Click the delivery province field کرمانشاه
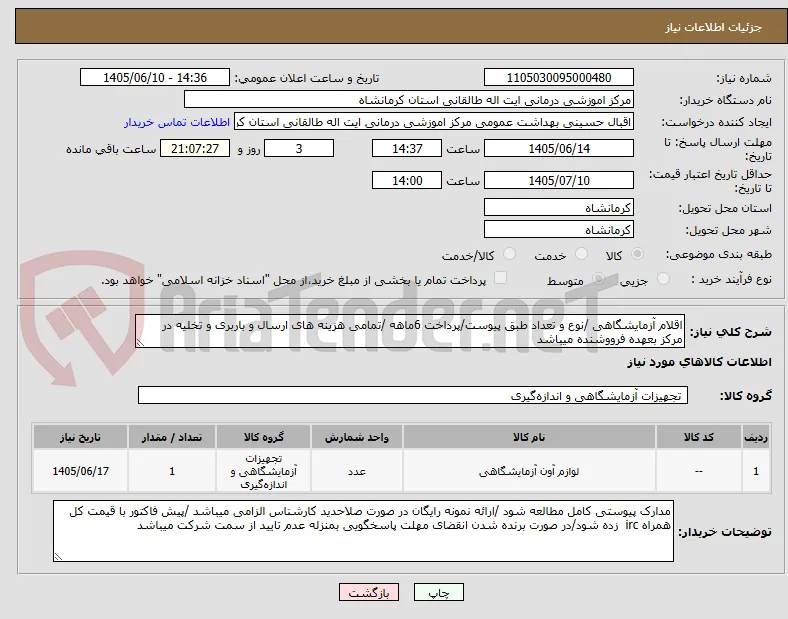This screenshot has height=619, width=788. click(x=558, y=208)
